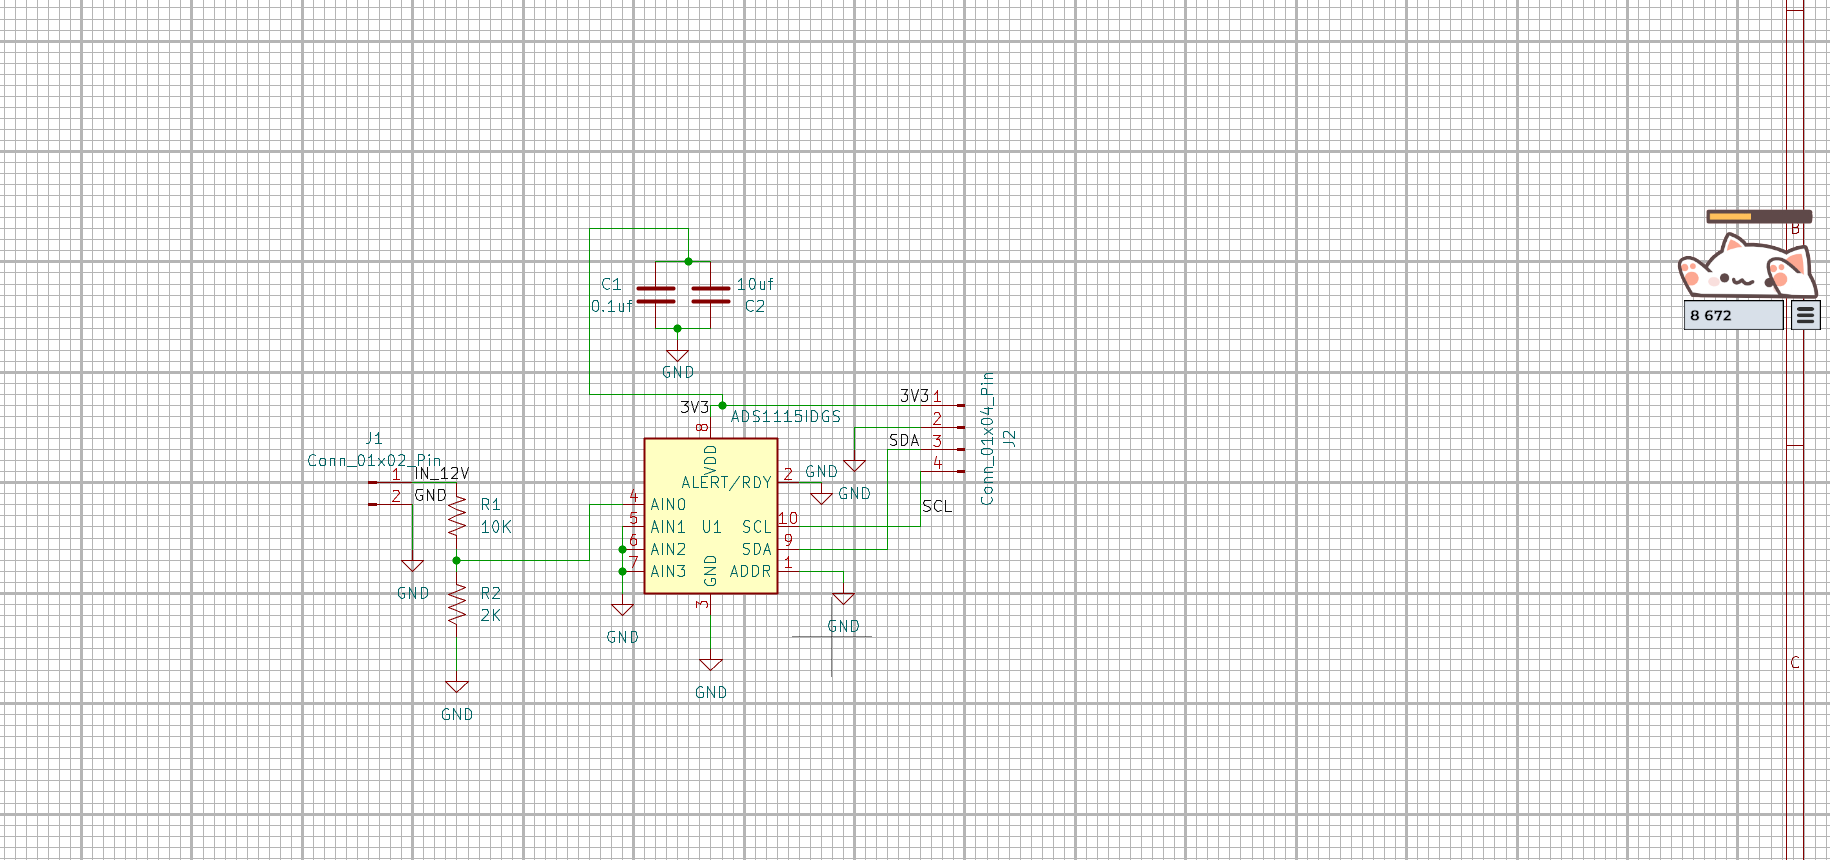Click the 2K resistor value
1830x860 pixels.
point(491,616)
